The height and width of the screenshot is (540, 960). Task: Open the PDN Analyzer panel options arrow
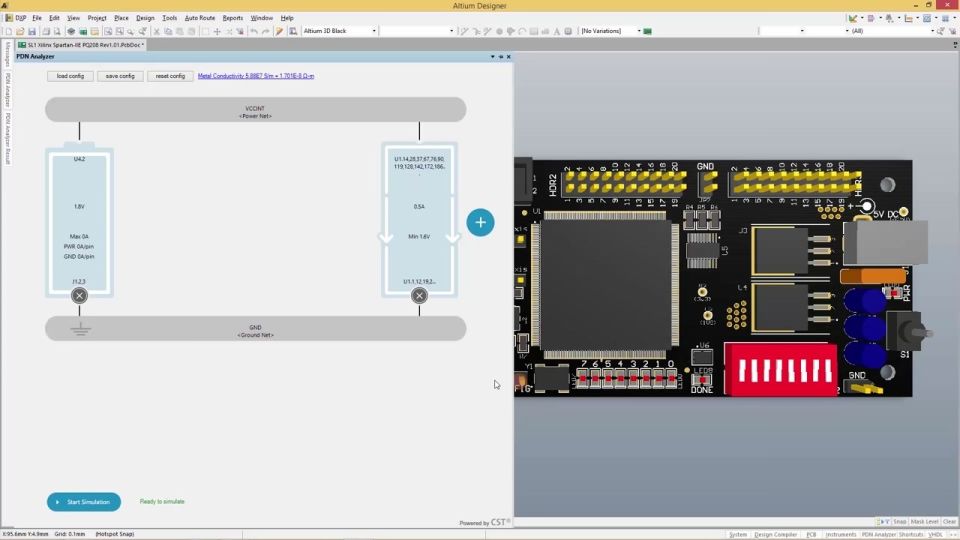coord(492,56)
